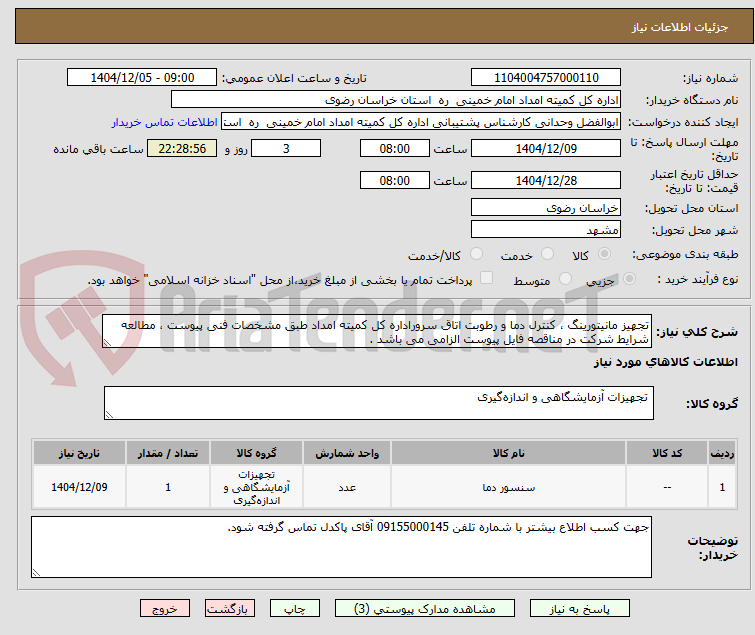The image size is (755, 635).
Task: Click the resize handle of need description textarea
Action: click(x=107, y=343)
